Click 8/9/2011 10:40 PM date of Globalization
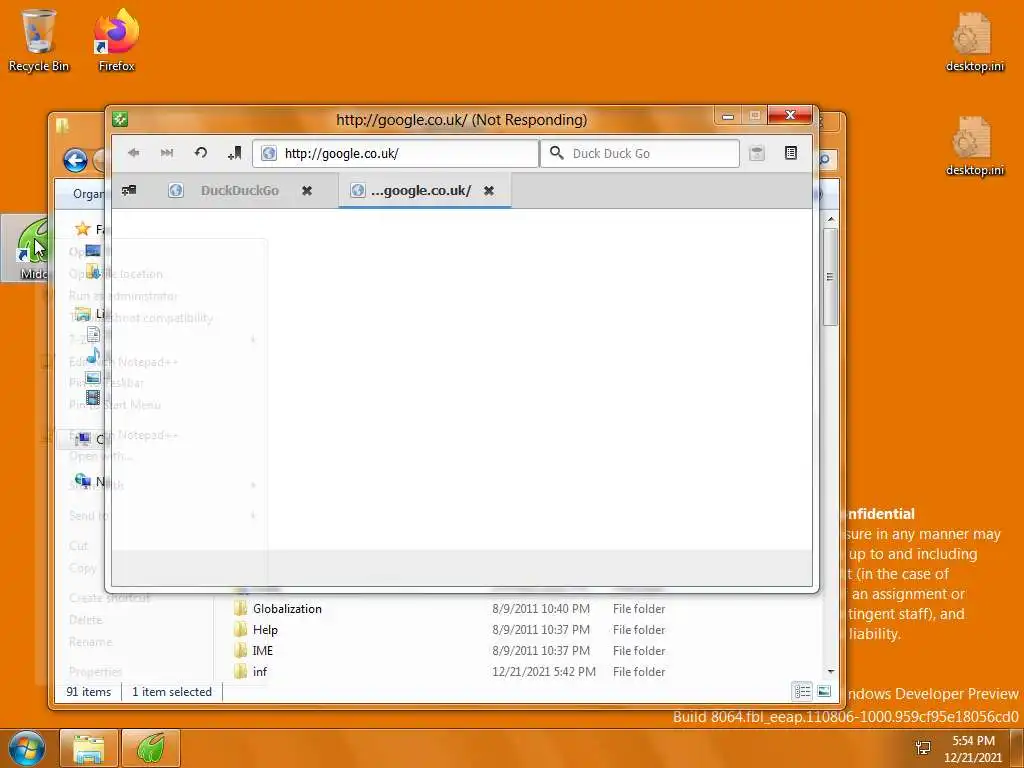Image resolution: width=1024 pixels, height=768 pixels. click(541, 609)
